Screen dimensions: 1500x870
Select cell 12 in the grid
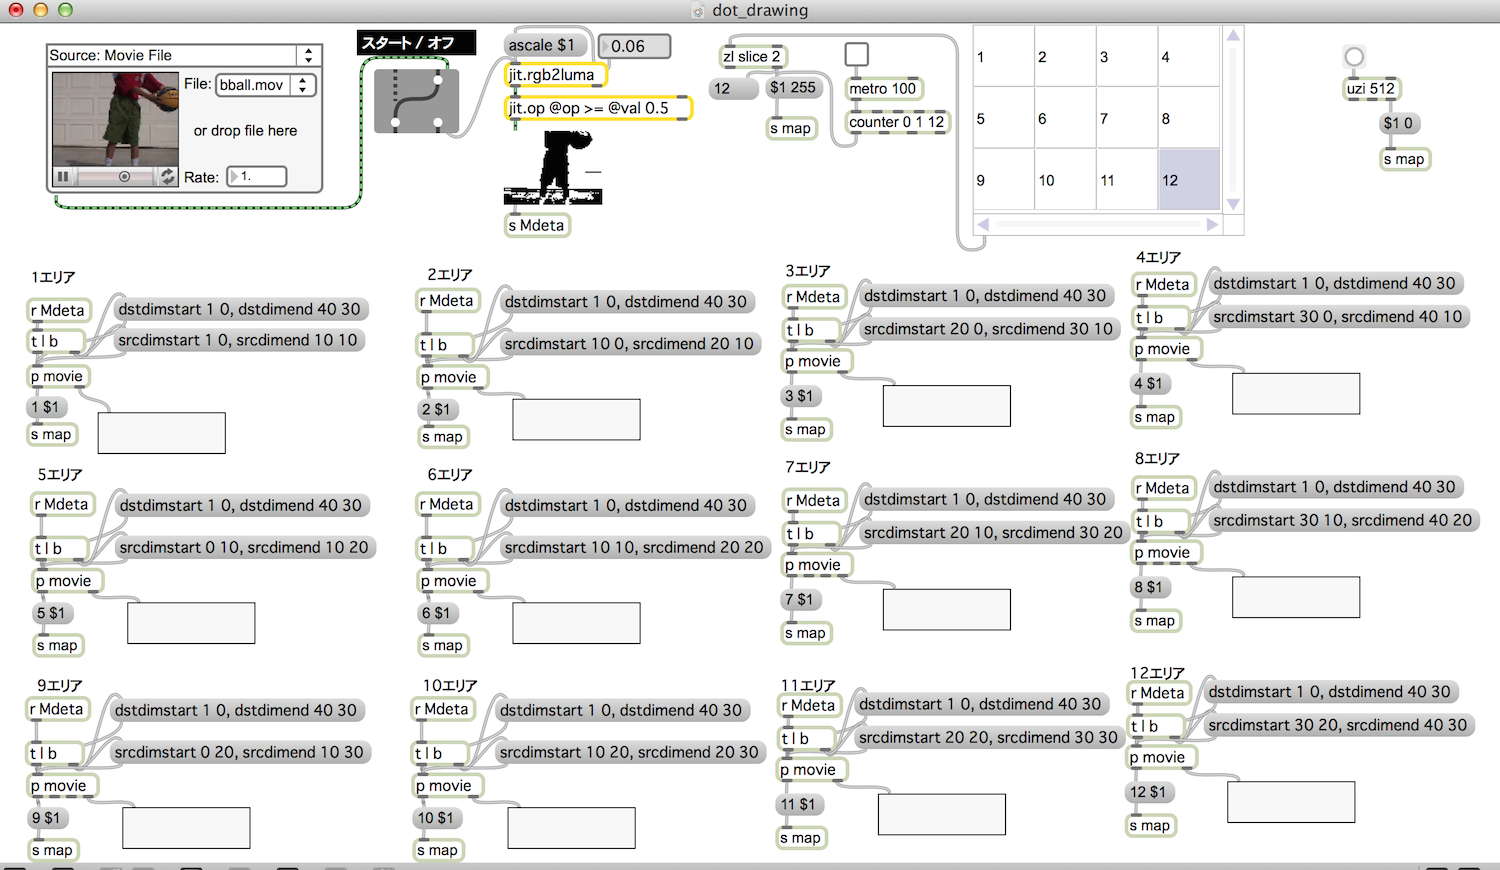pos(1188,180)
